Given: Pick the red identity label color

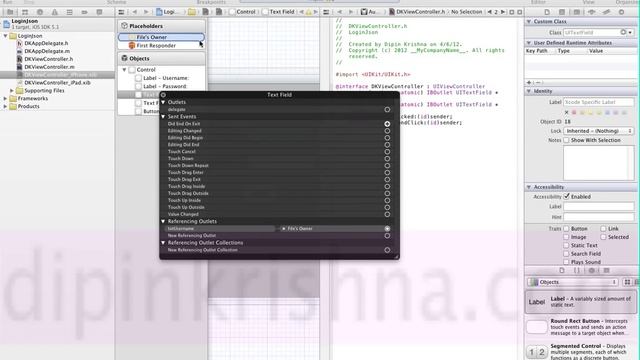Looking at the screenshot, I should click(x=574, y=113).
